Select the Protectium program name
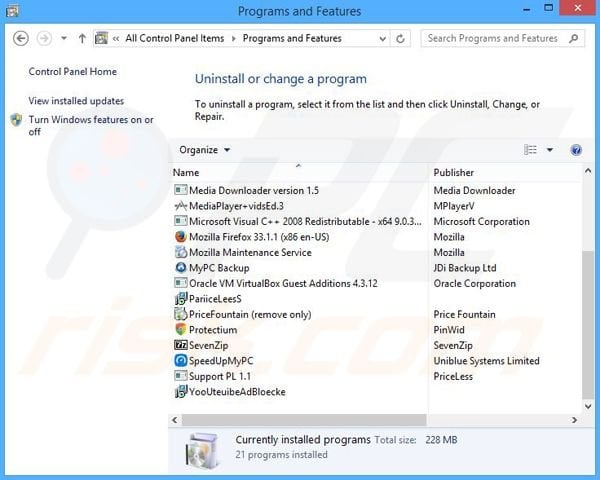Image resolution: width=600 pixels, height=480 pixels. tap(213, 330)
